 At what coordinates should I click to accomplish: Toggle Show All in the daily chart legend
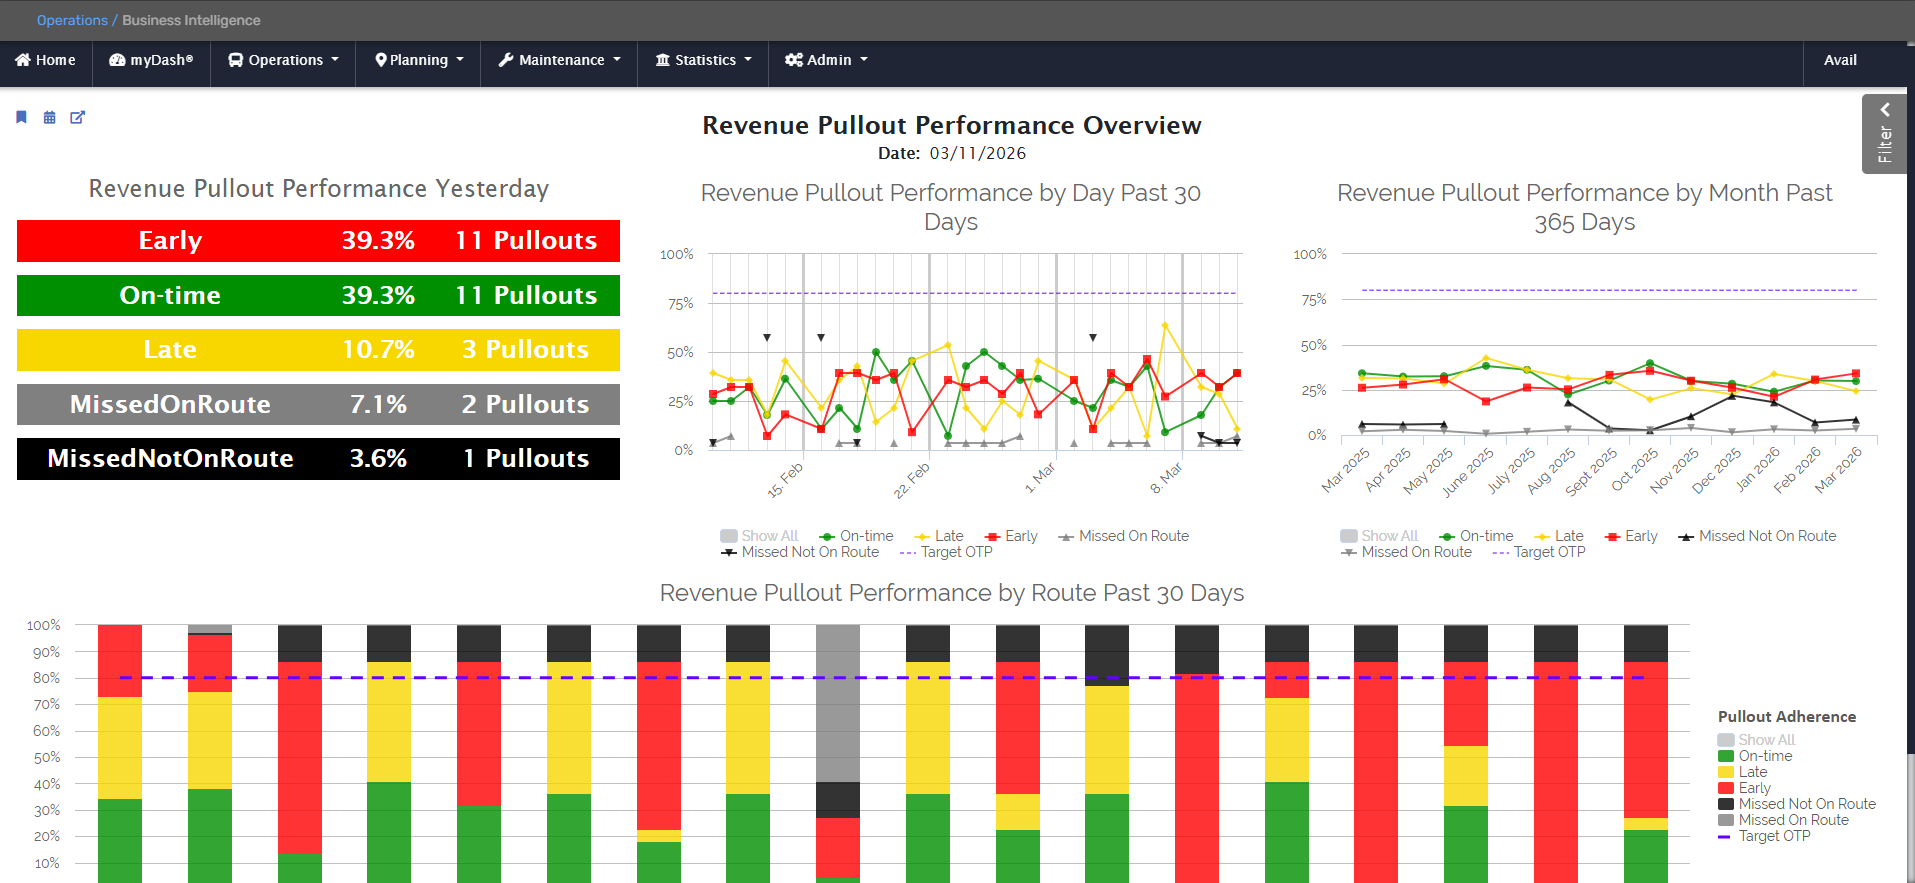click(x=759, y=536)
